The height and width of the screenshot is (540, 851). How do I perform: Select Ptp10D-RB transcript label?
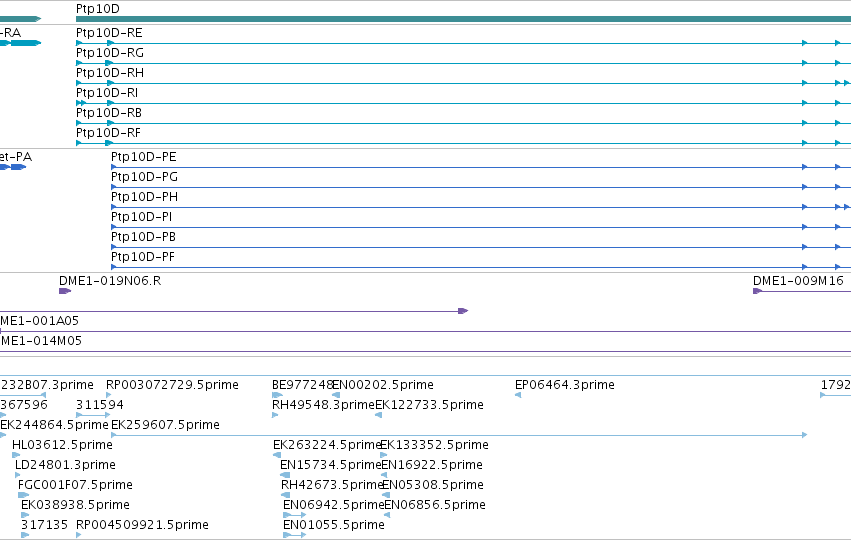109,113
